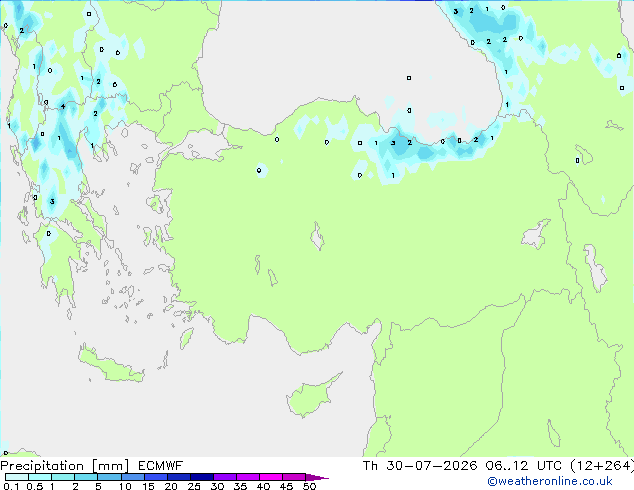Click the island of Crete on map
634x490 pixels.
(x=111, y=365)
